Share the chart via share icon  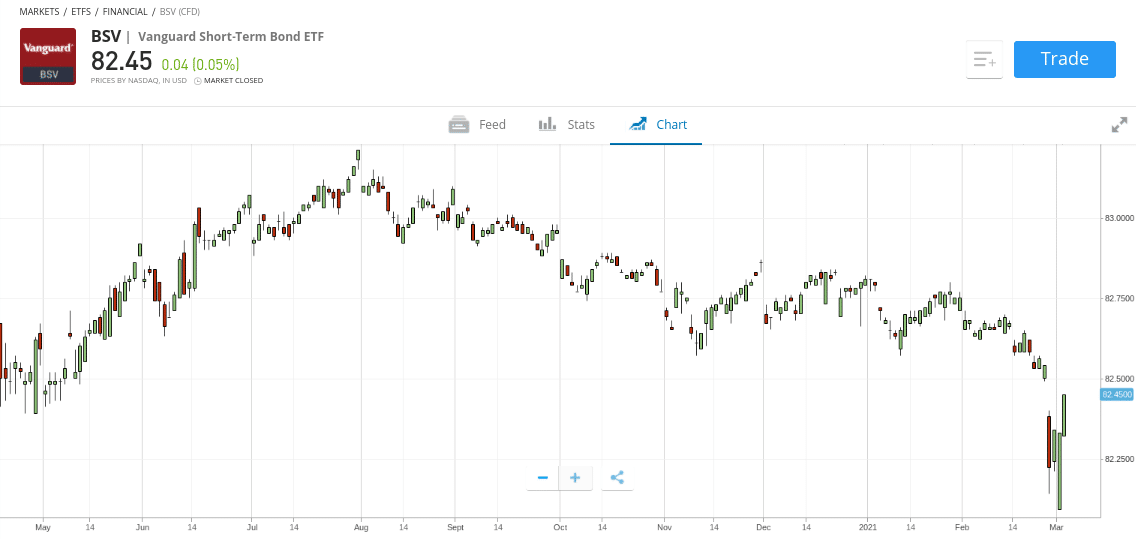tap(617, 478)
